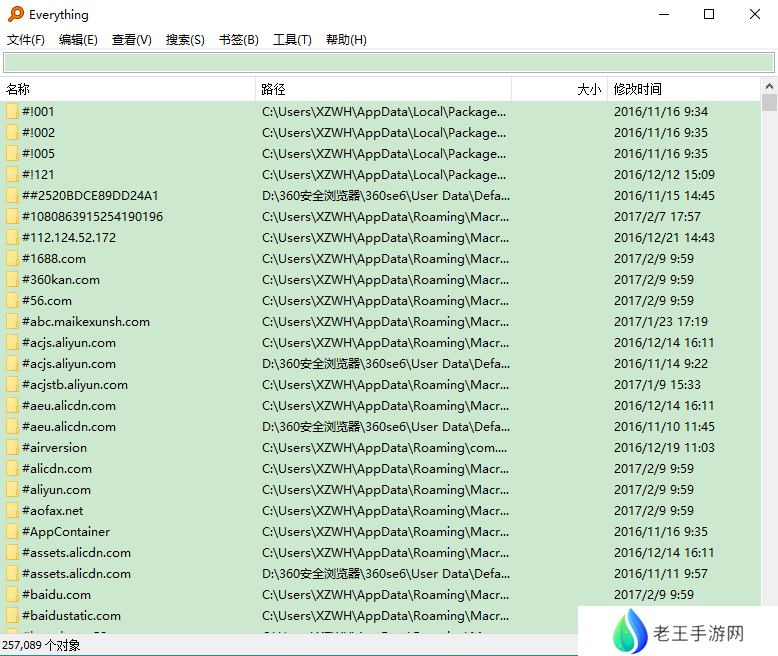Click the vertical scrollbar thumb

coord(769,103)
